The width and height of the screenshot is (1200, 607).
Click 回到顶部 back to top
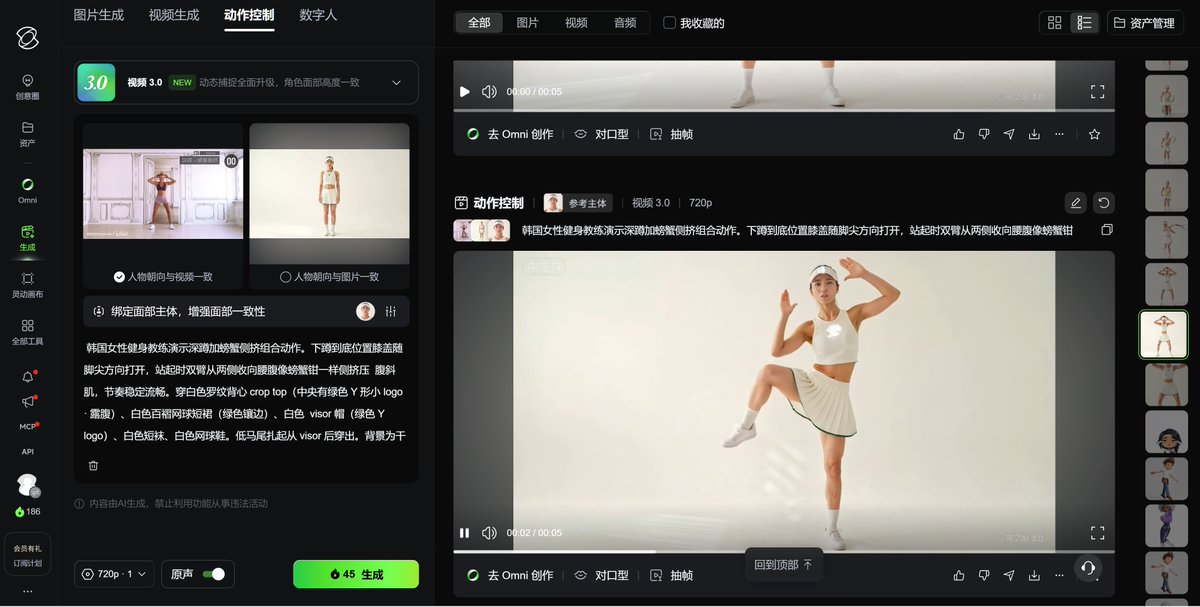(784, 565)
